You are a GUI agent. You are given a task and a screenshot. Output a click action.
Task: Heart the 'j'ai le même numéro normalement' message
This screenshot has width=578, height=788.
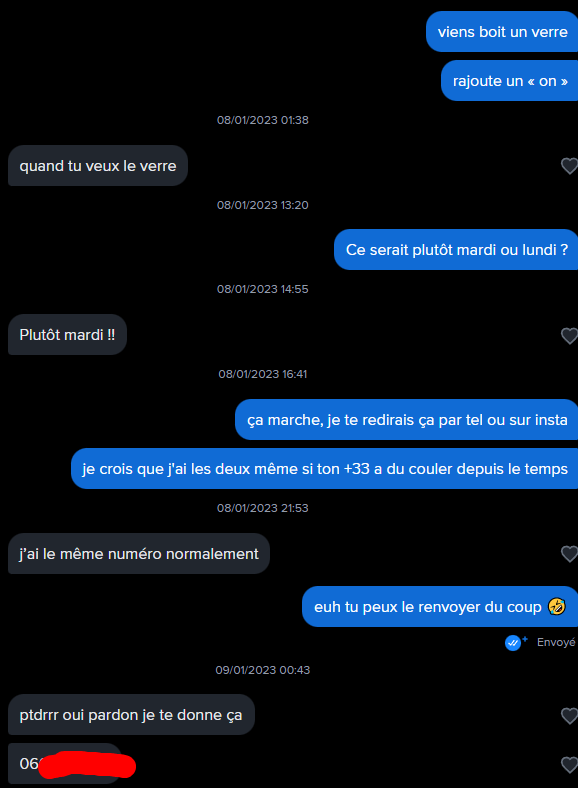point(569,554)
